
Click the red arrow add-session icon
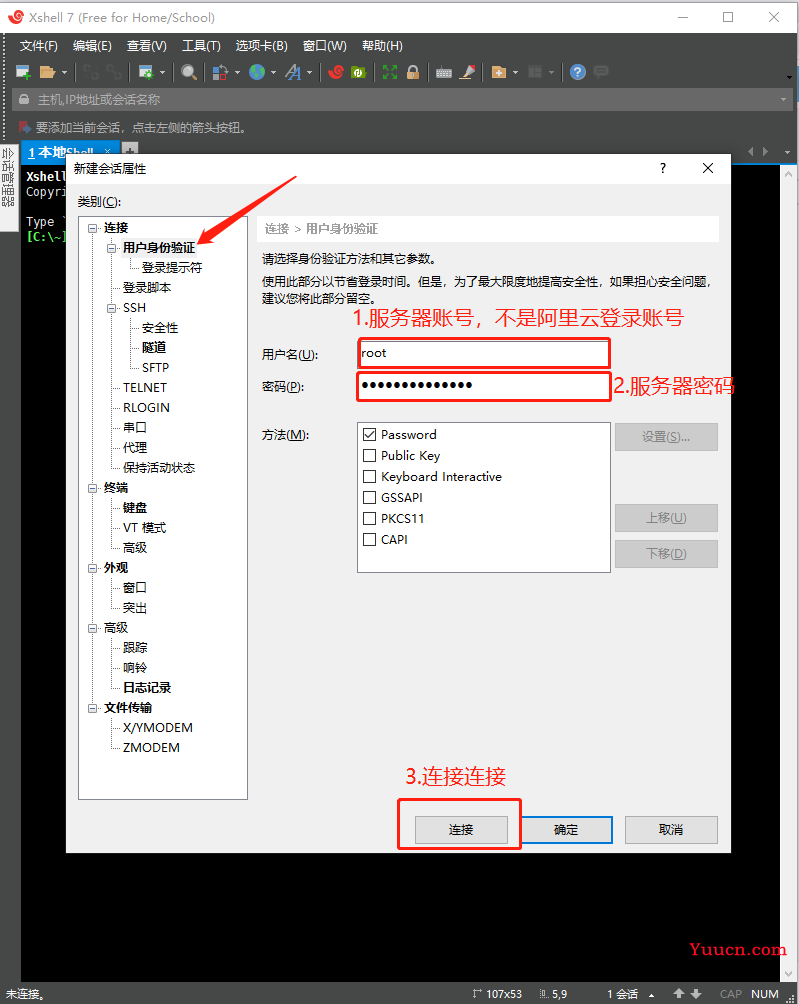(24, 127)
